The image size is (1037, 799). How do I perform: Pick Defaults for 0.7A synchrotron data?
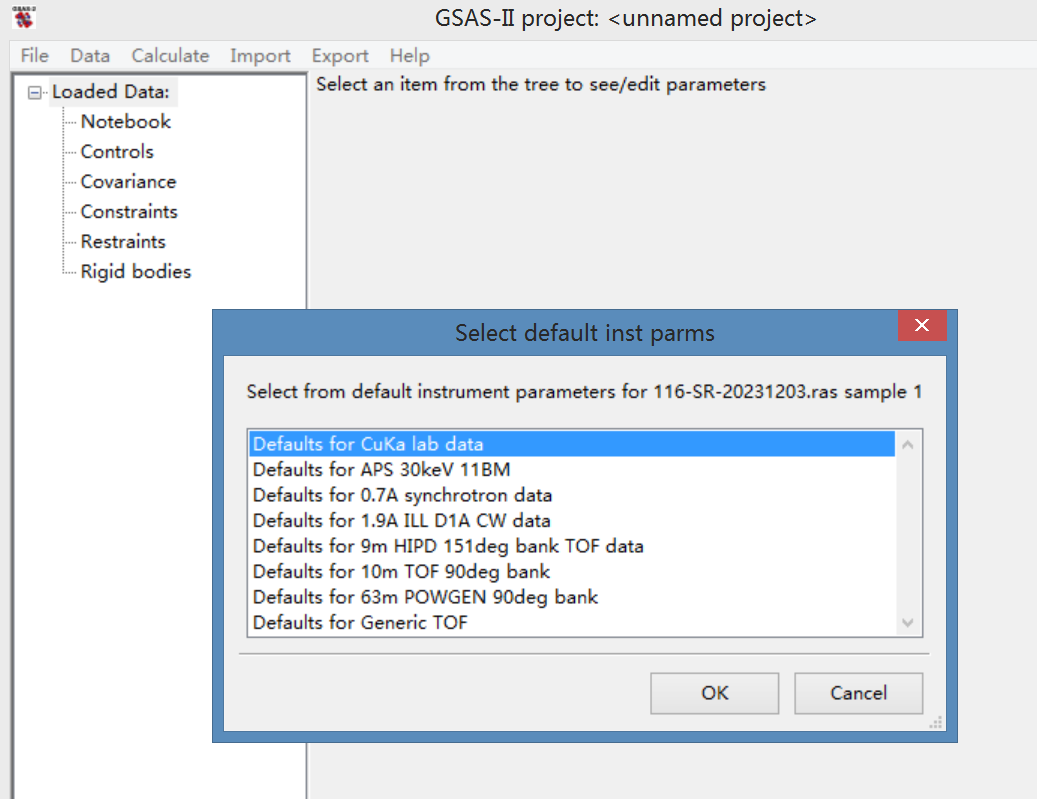402,495
